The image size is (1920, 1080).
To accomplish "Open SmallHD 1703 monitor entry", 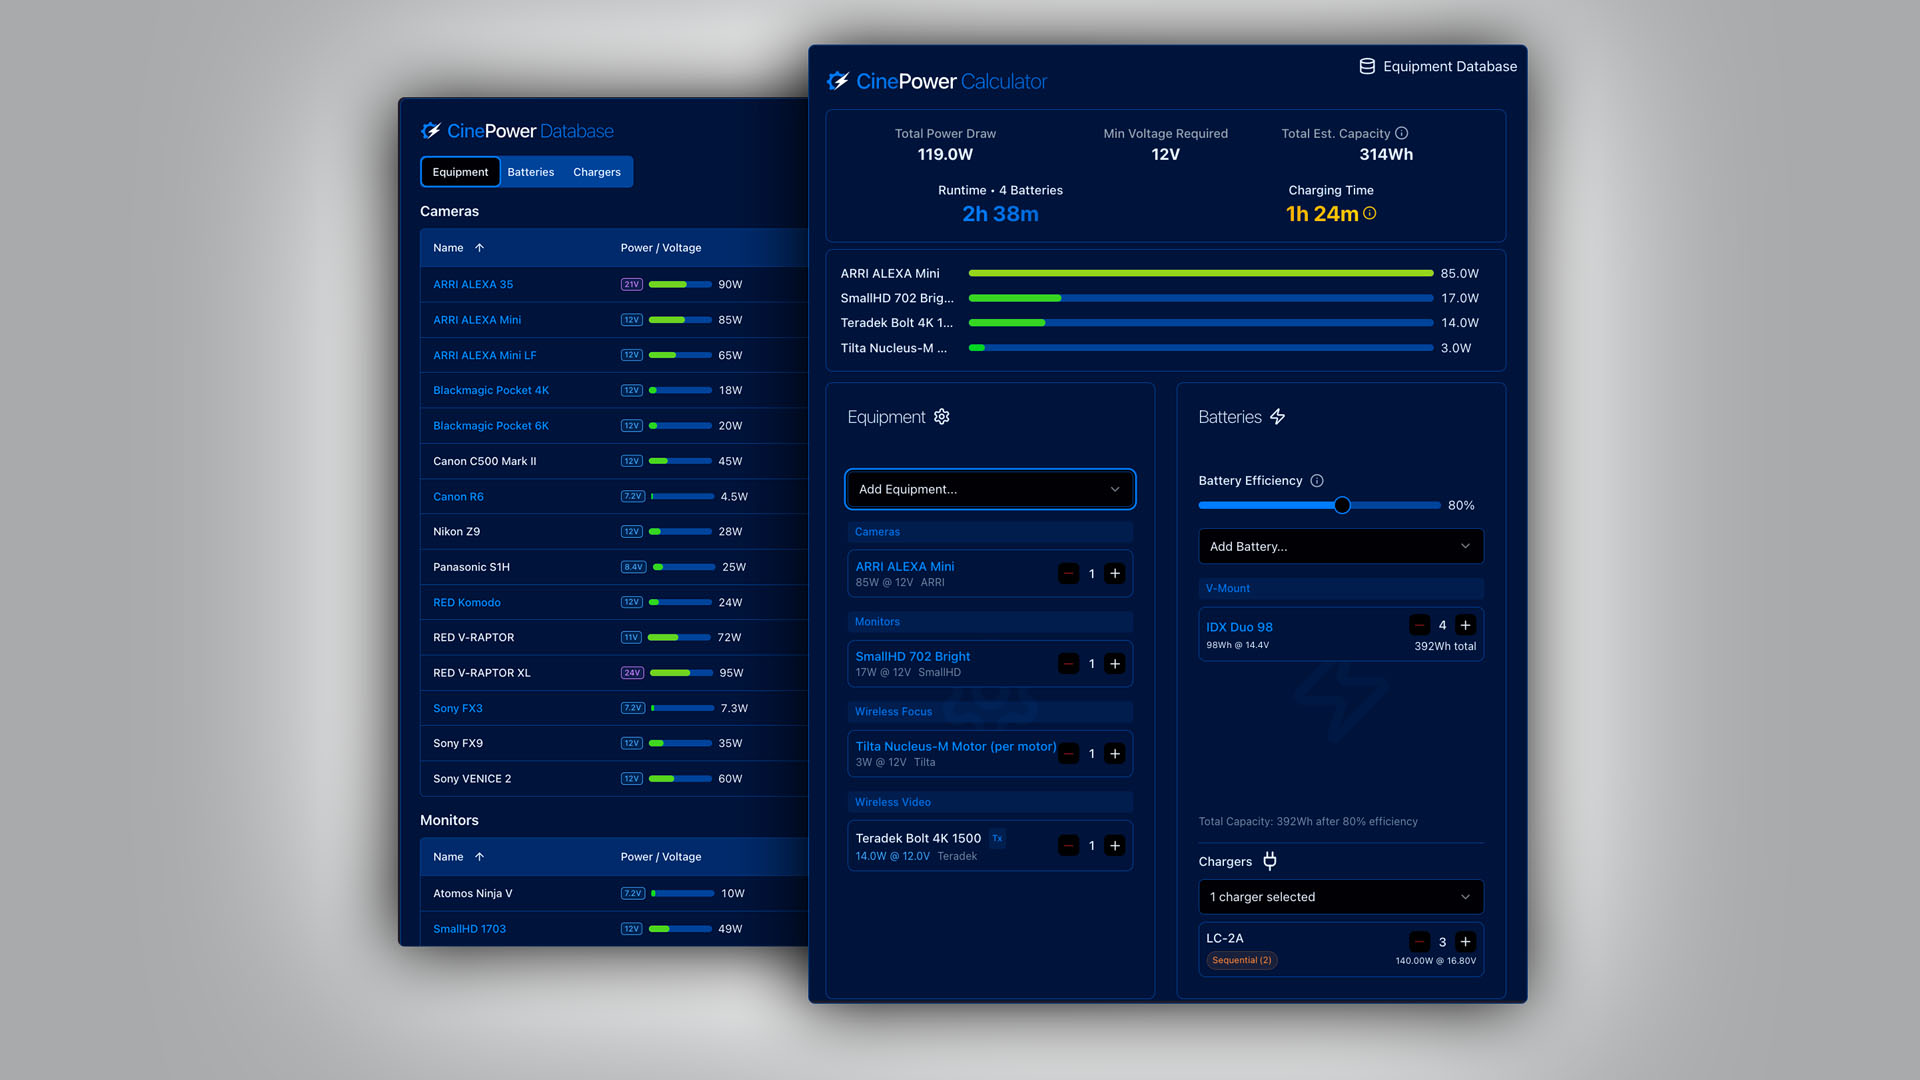I will click(469, 929).
